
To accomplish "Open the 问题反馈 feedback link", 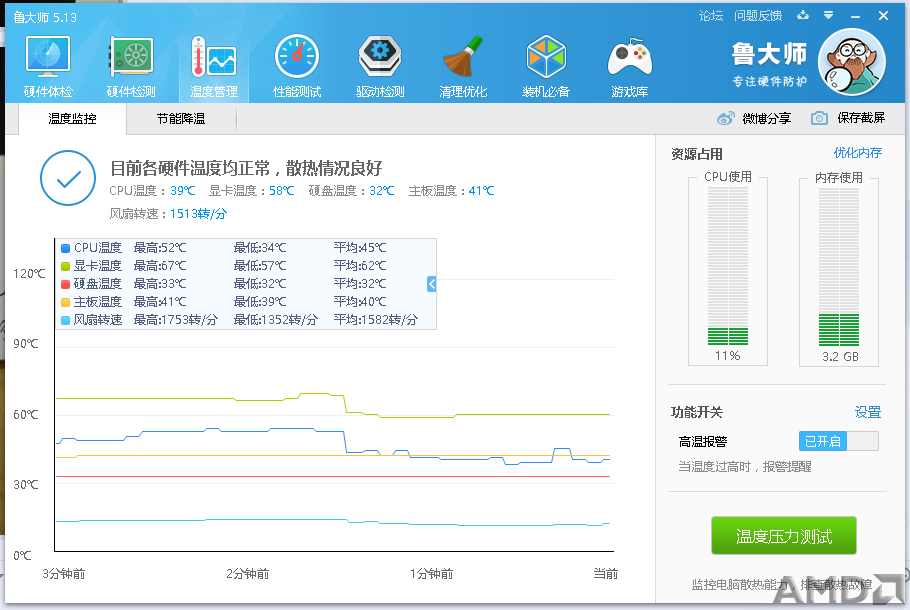I will (758, 16).
